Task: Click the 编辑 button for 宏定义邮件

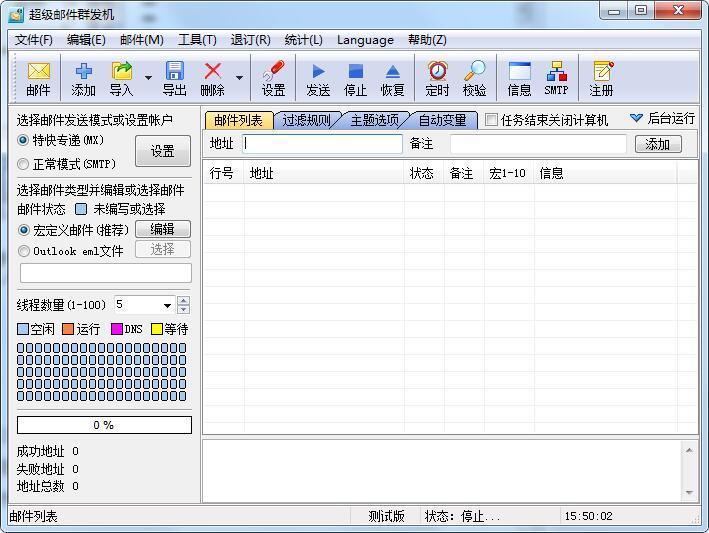Action: (162, 229)
